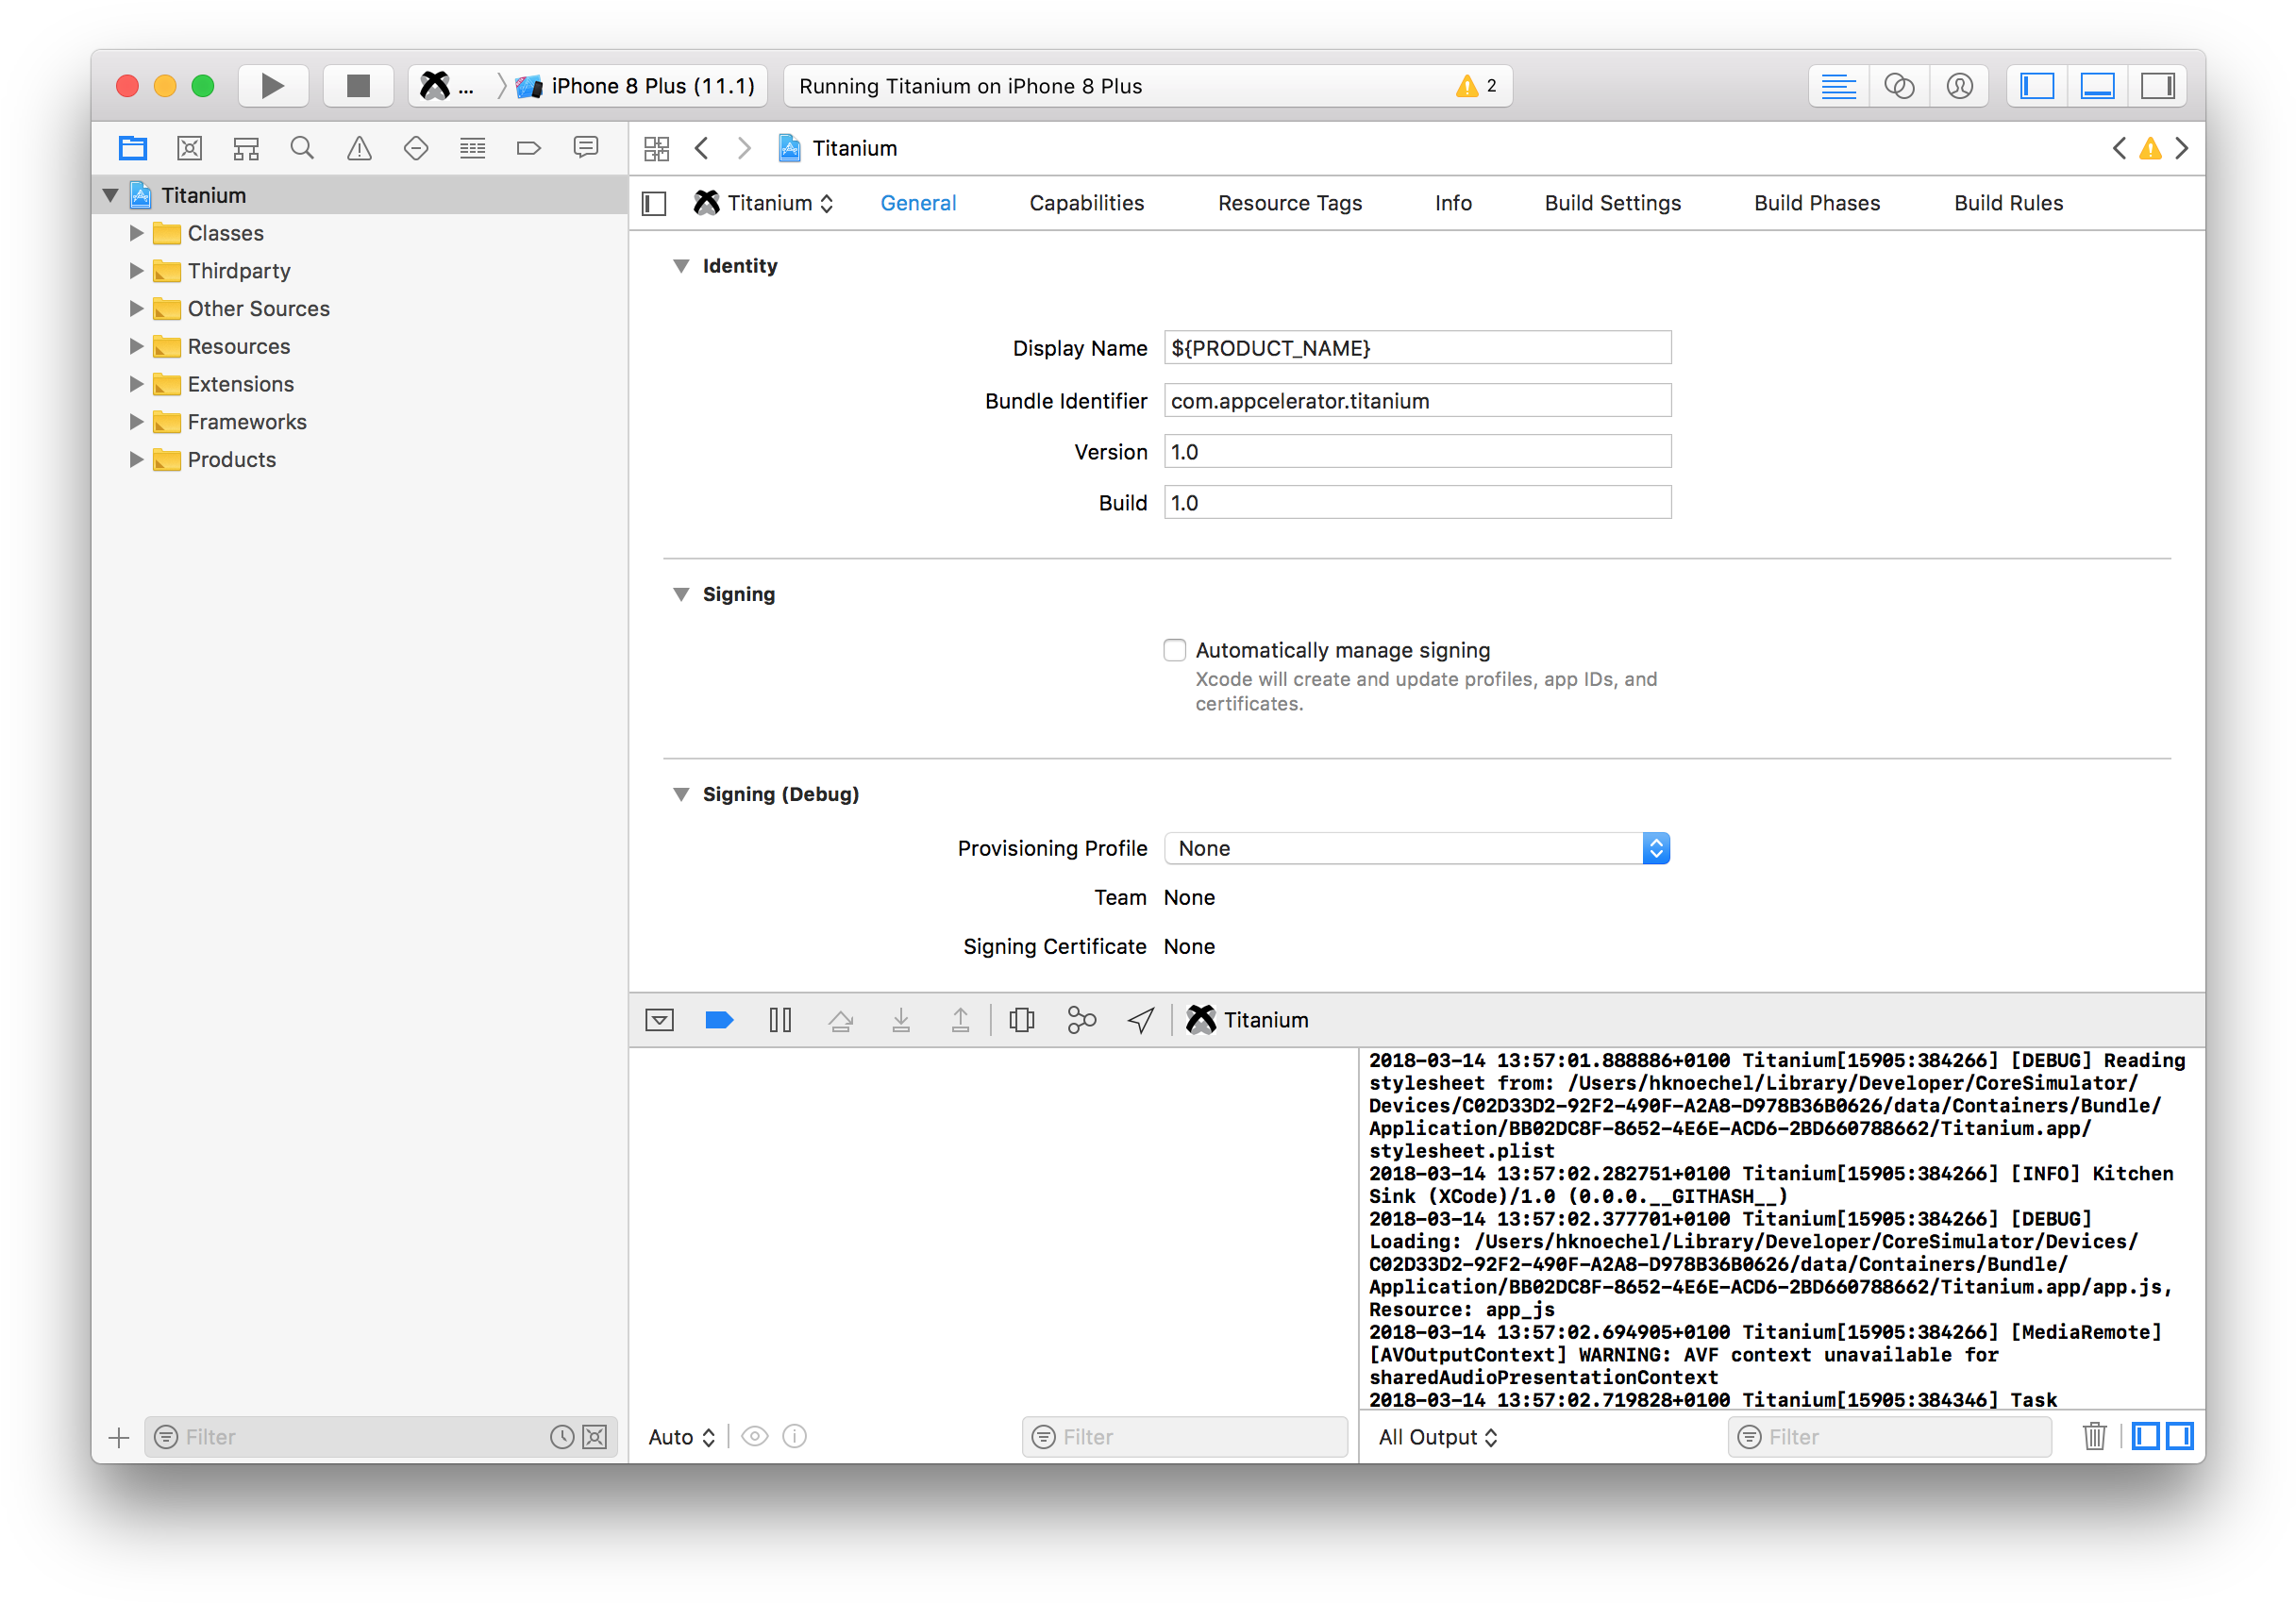The width and height of the screenshot is (2296, 1603).
Task: Click the print description info icon
Action: 794,1437
